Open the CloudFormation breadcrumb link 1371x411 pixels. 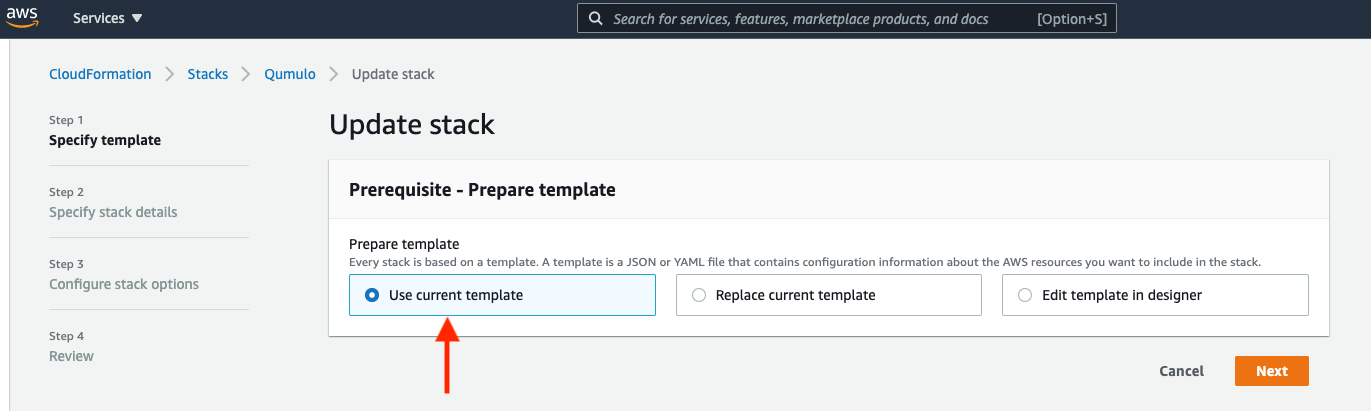point(100,74)
